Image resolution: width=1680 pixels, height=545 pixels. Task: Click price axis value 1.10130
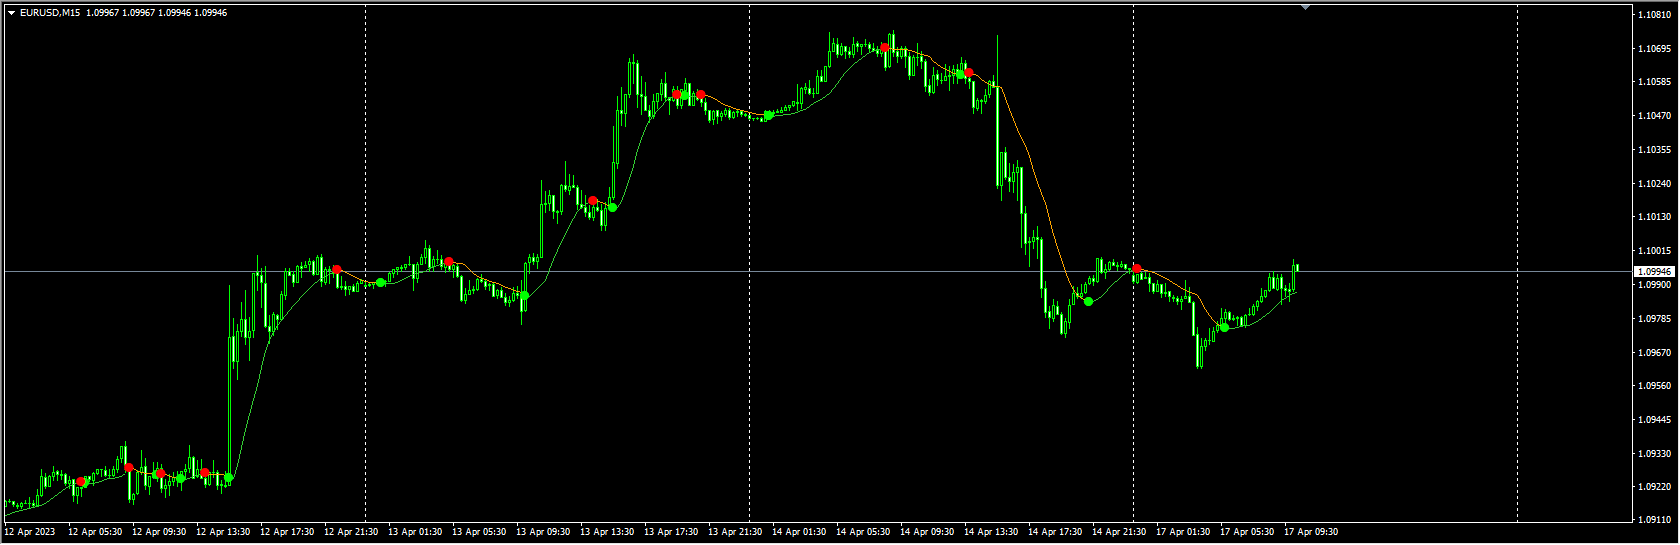coord(1655,217)
